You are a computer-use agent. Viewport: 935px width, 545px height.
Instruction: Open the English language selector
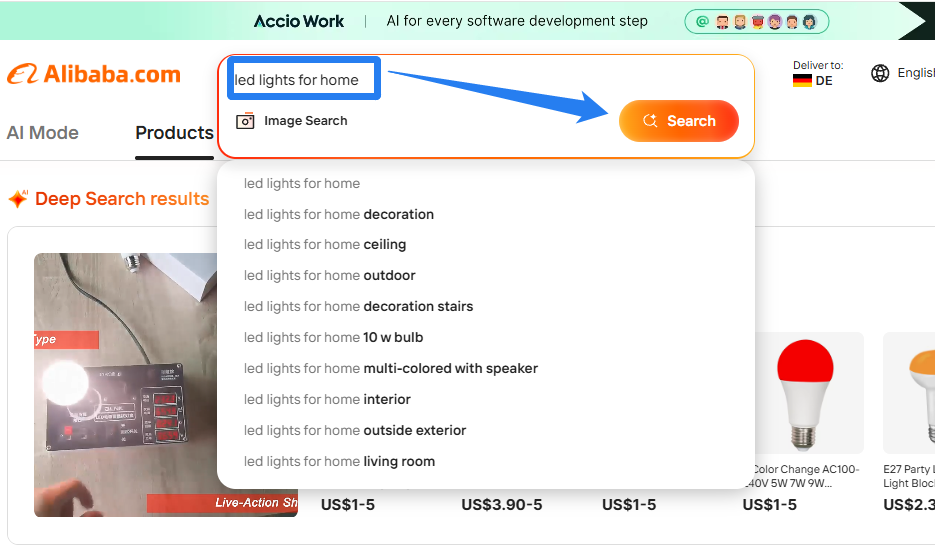pyautogui.click(x=903, y=73)
